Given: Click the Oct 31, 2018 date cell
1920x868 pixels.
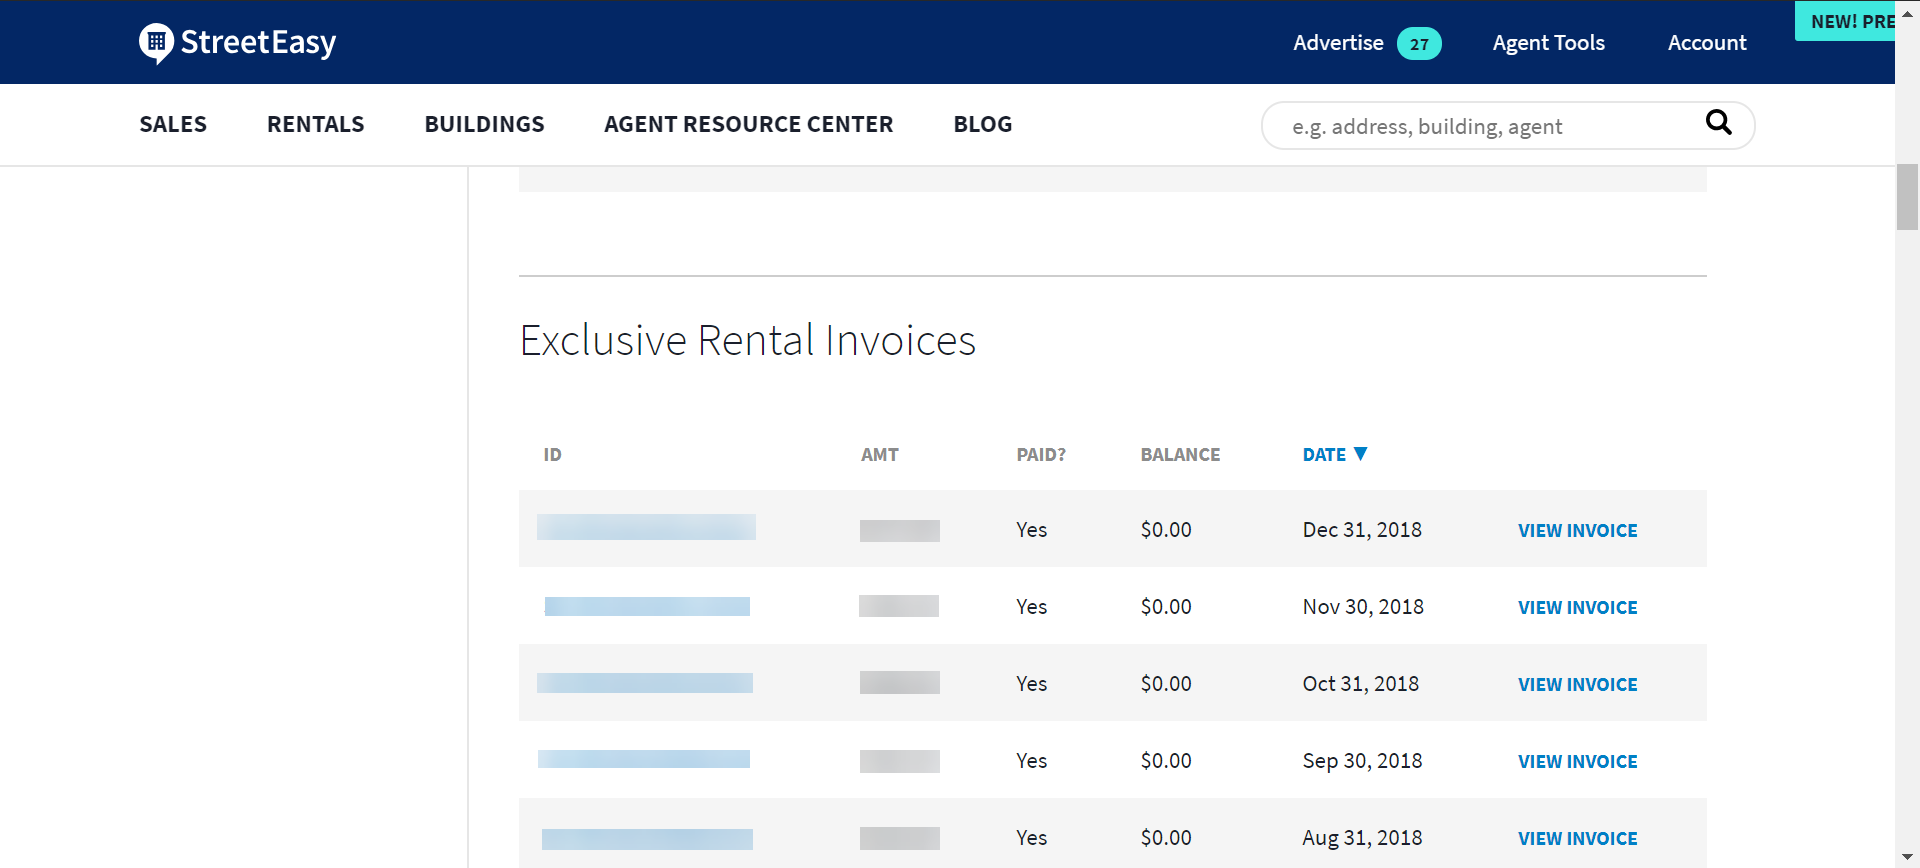Looking at the screenshot, I should pyautogui.click(x=1360, y=684).
